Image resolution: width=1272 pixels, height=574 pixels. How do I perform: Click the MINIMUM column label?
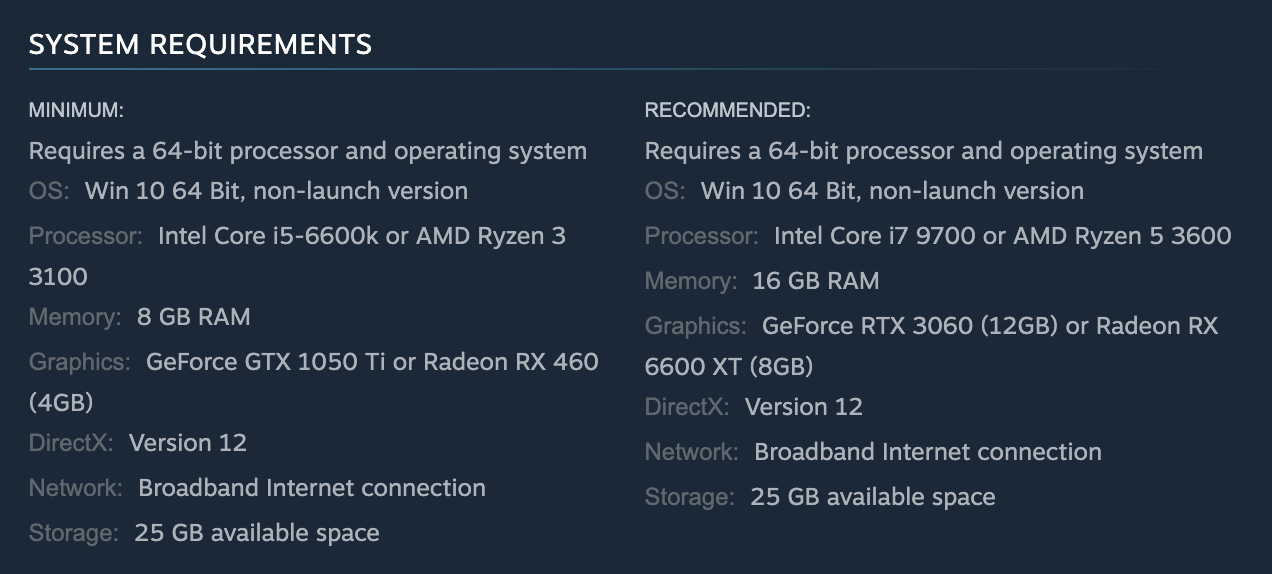pos(76,110)
